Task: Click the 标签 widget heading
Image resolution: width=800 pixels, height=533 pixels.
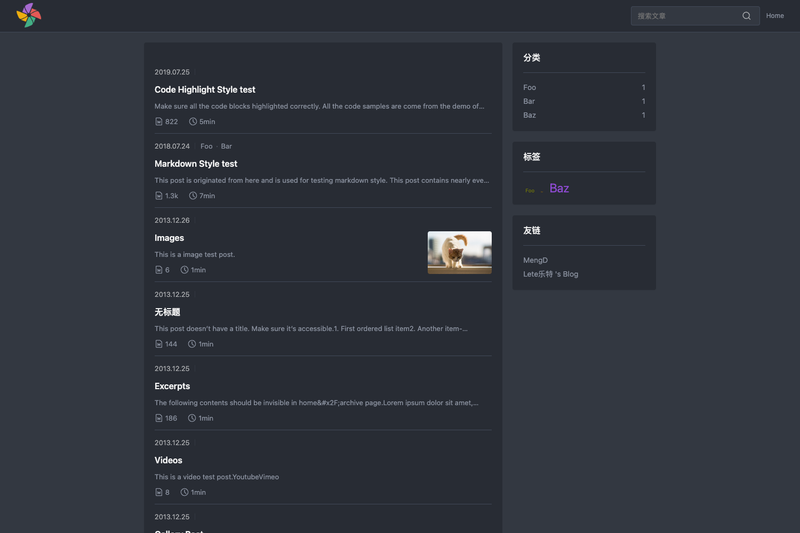Action: point(532,157)
